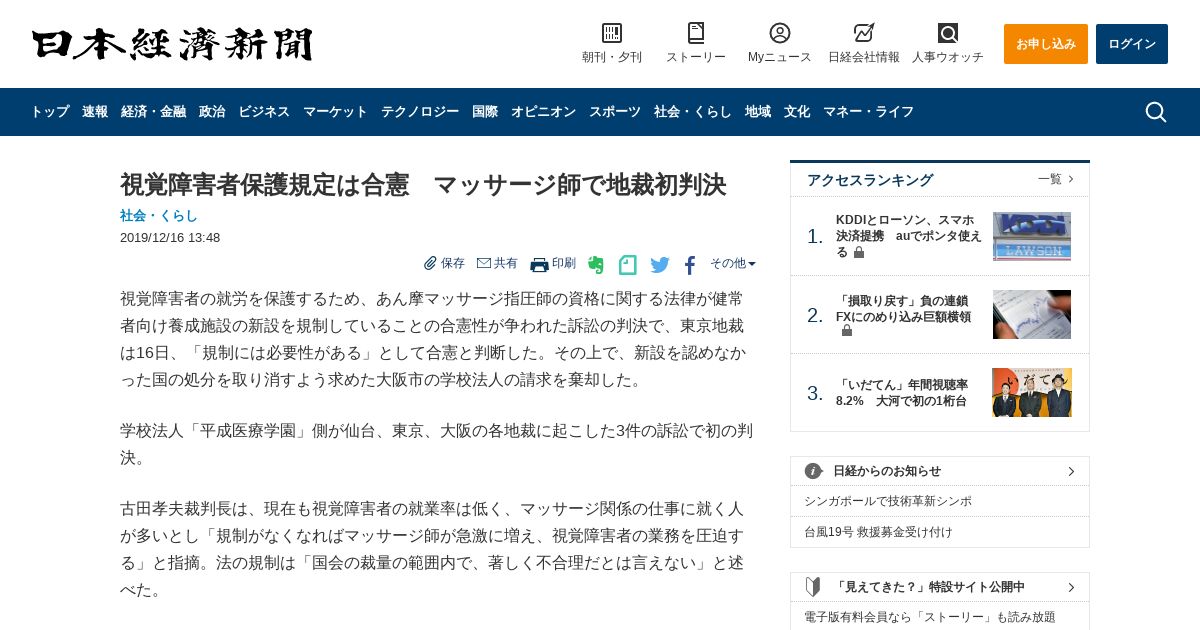Save article with the 保存 clip icon
Image resolution: width=1200 pixels, height=630 pixels.
point(430,263)
